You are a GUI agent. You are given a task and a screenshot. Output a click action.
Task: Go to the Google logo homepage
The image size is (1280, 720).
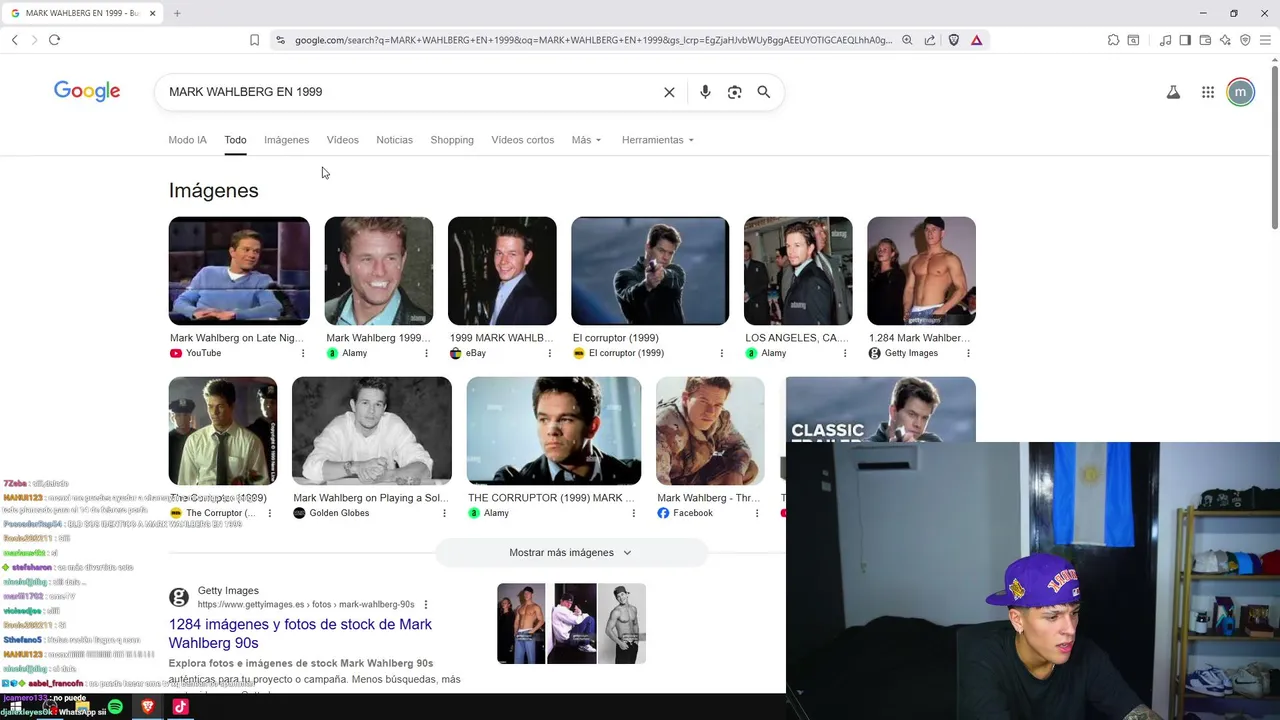tap(87, 91)
